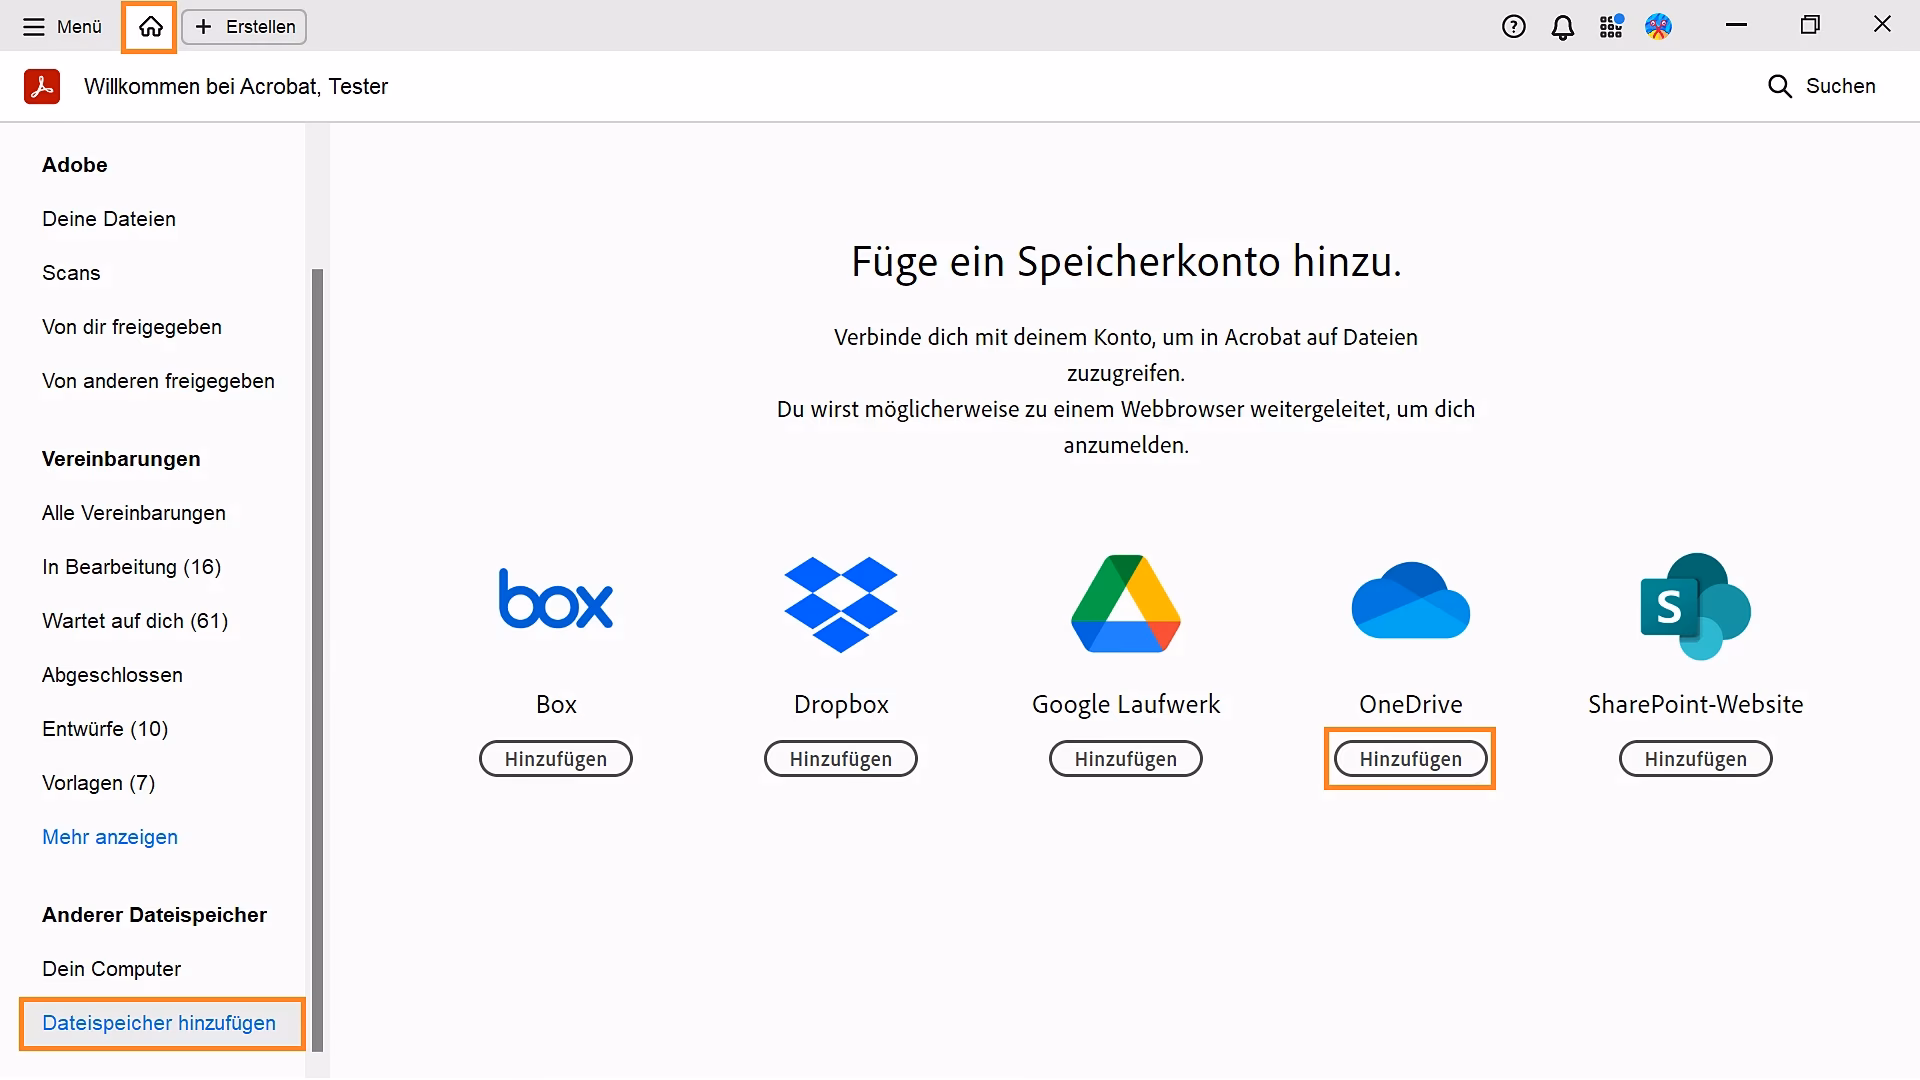
Task: Click the Box logo icon
Action: (556, 600)
